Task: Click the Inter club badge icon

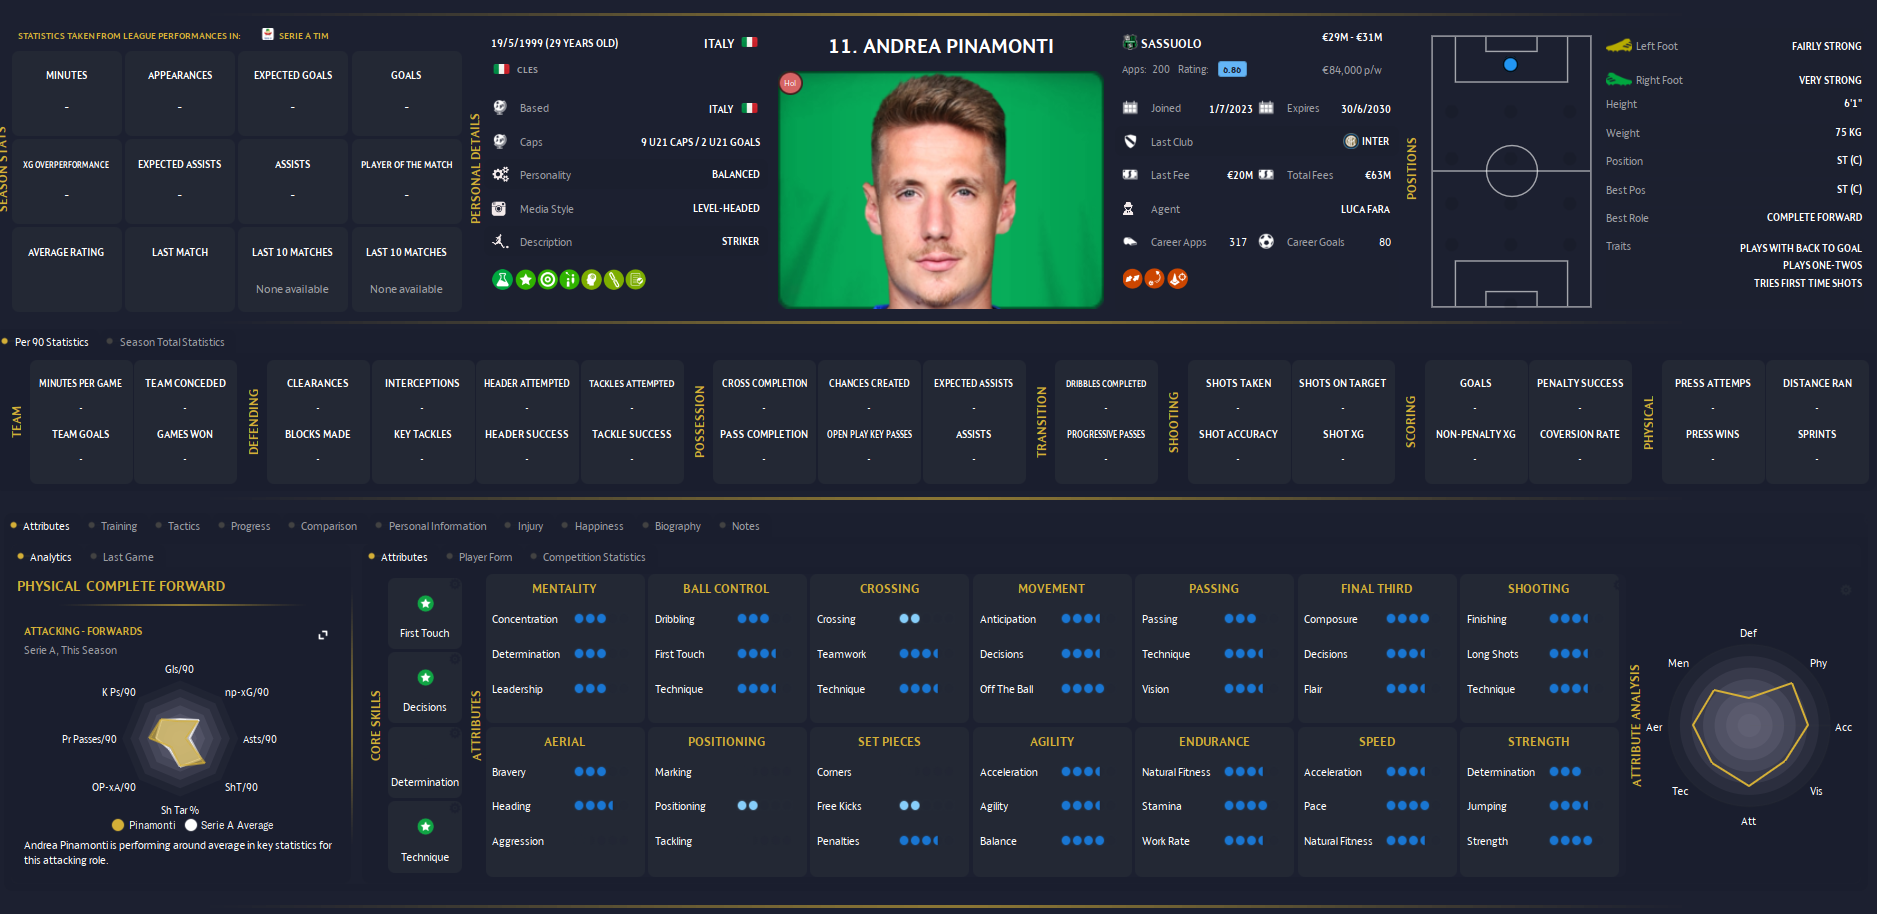Action: pos(1350,141)
